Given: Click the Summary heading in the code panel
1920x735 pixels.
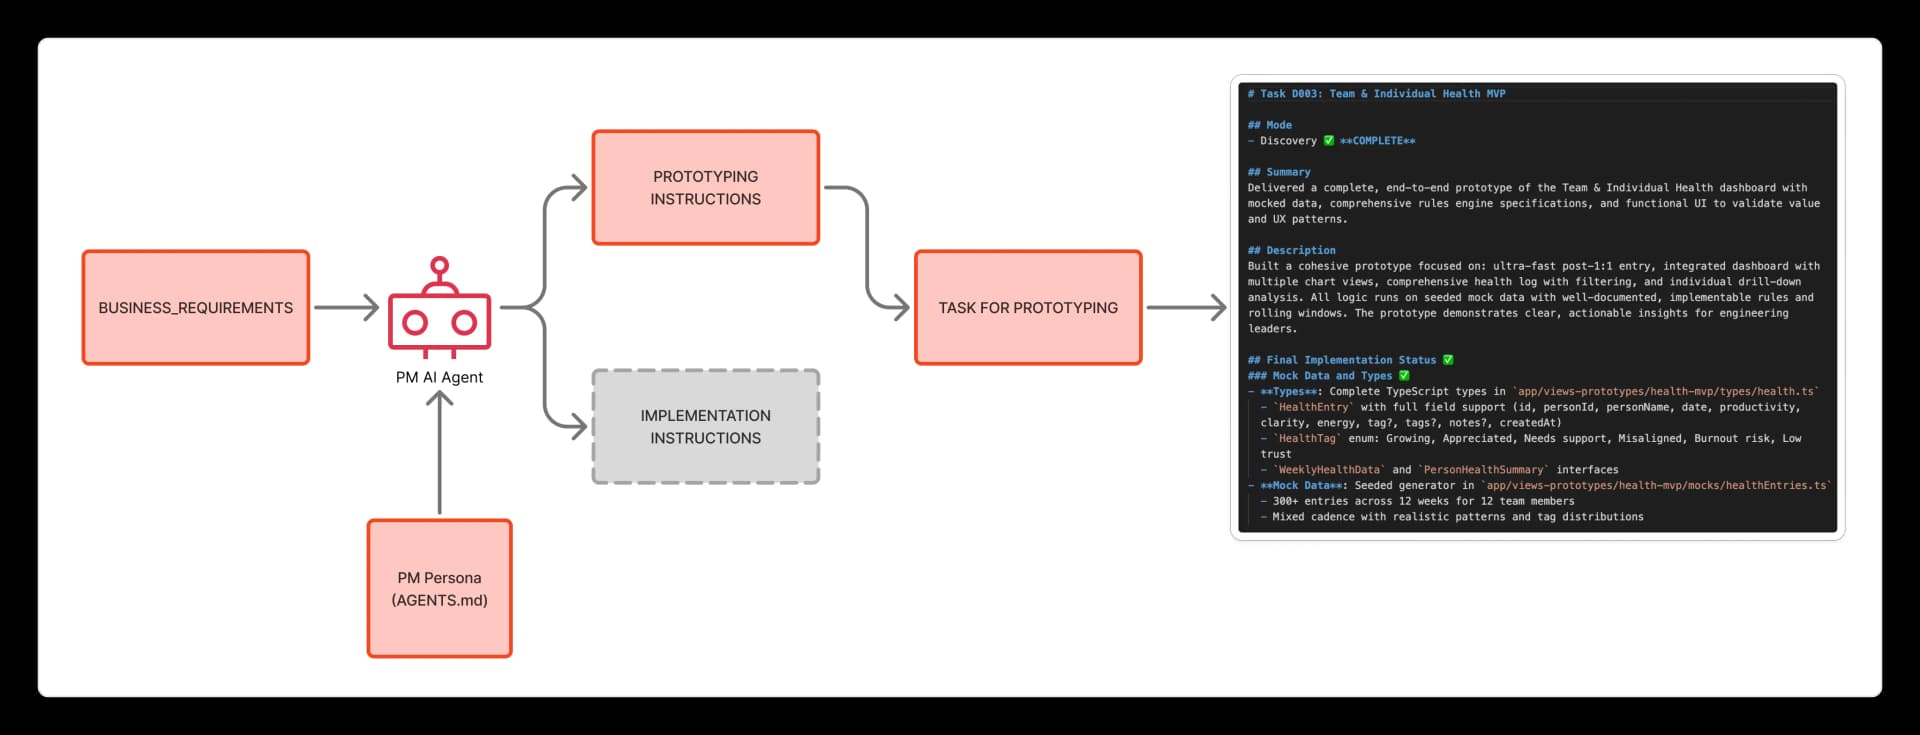Looking at the screenshot, I should coord(1279,172).
